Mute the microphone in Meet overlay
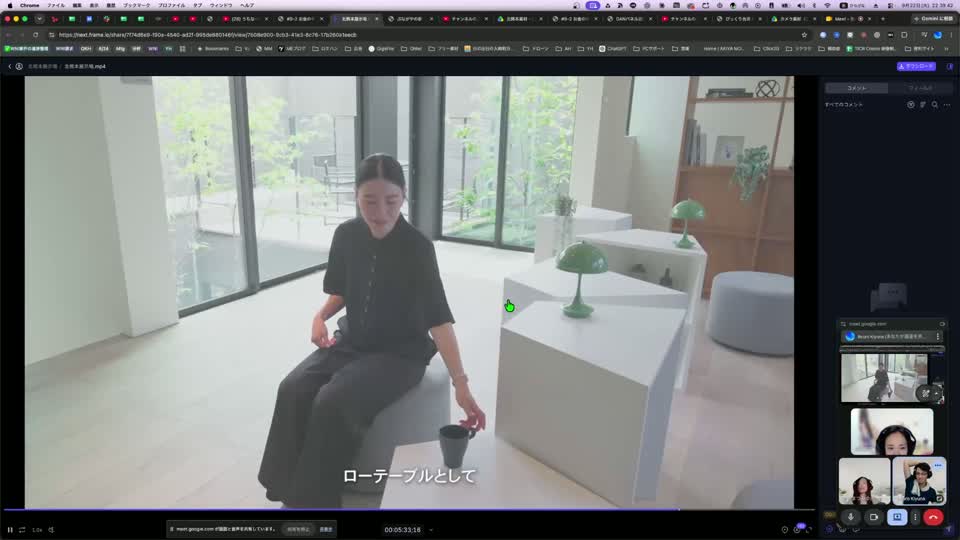Viewport: 960px width, 540px height. point(850,517)
